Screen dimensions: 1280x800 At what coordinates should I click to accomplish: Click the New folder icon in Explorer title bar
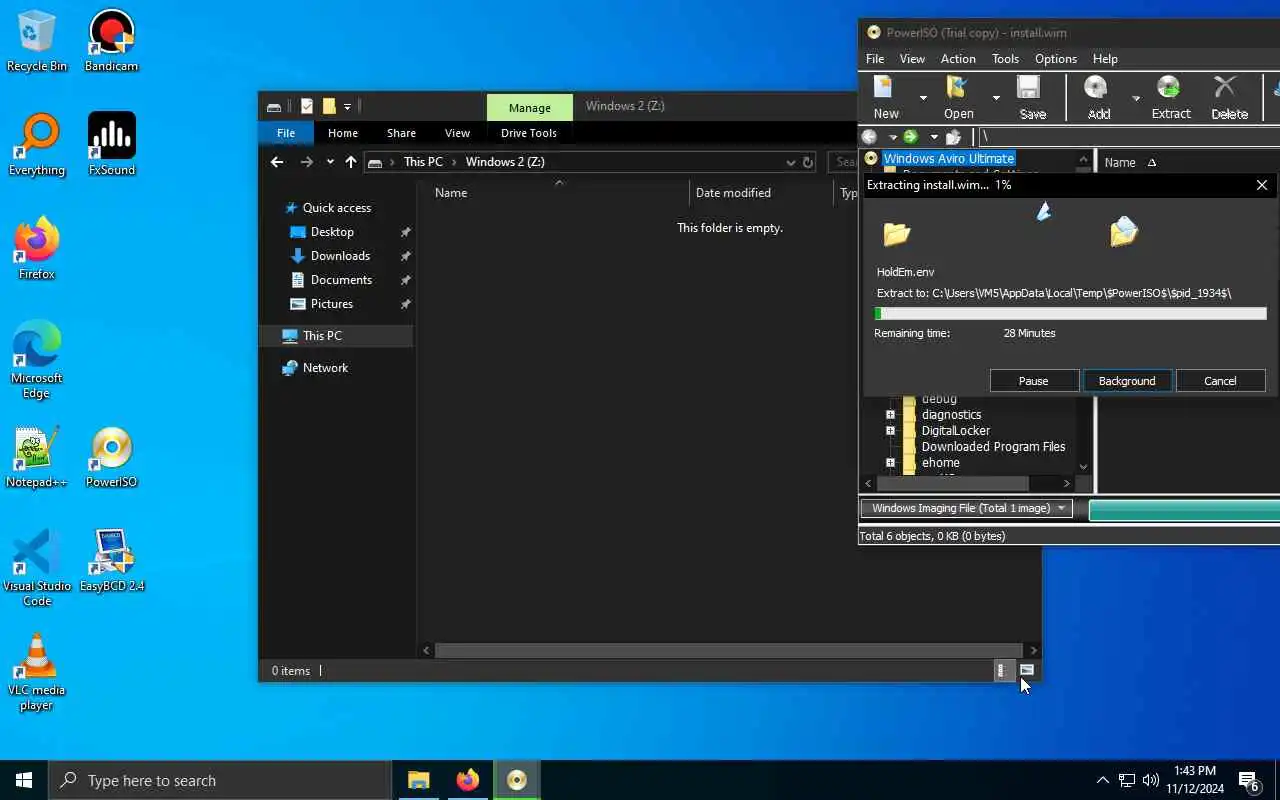(329, 106)
